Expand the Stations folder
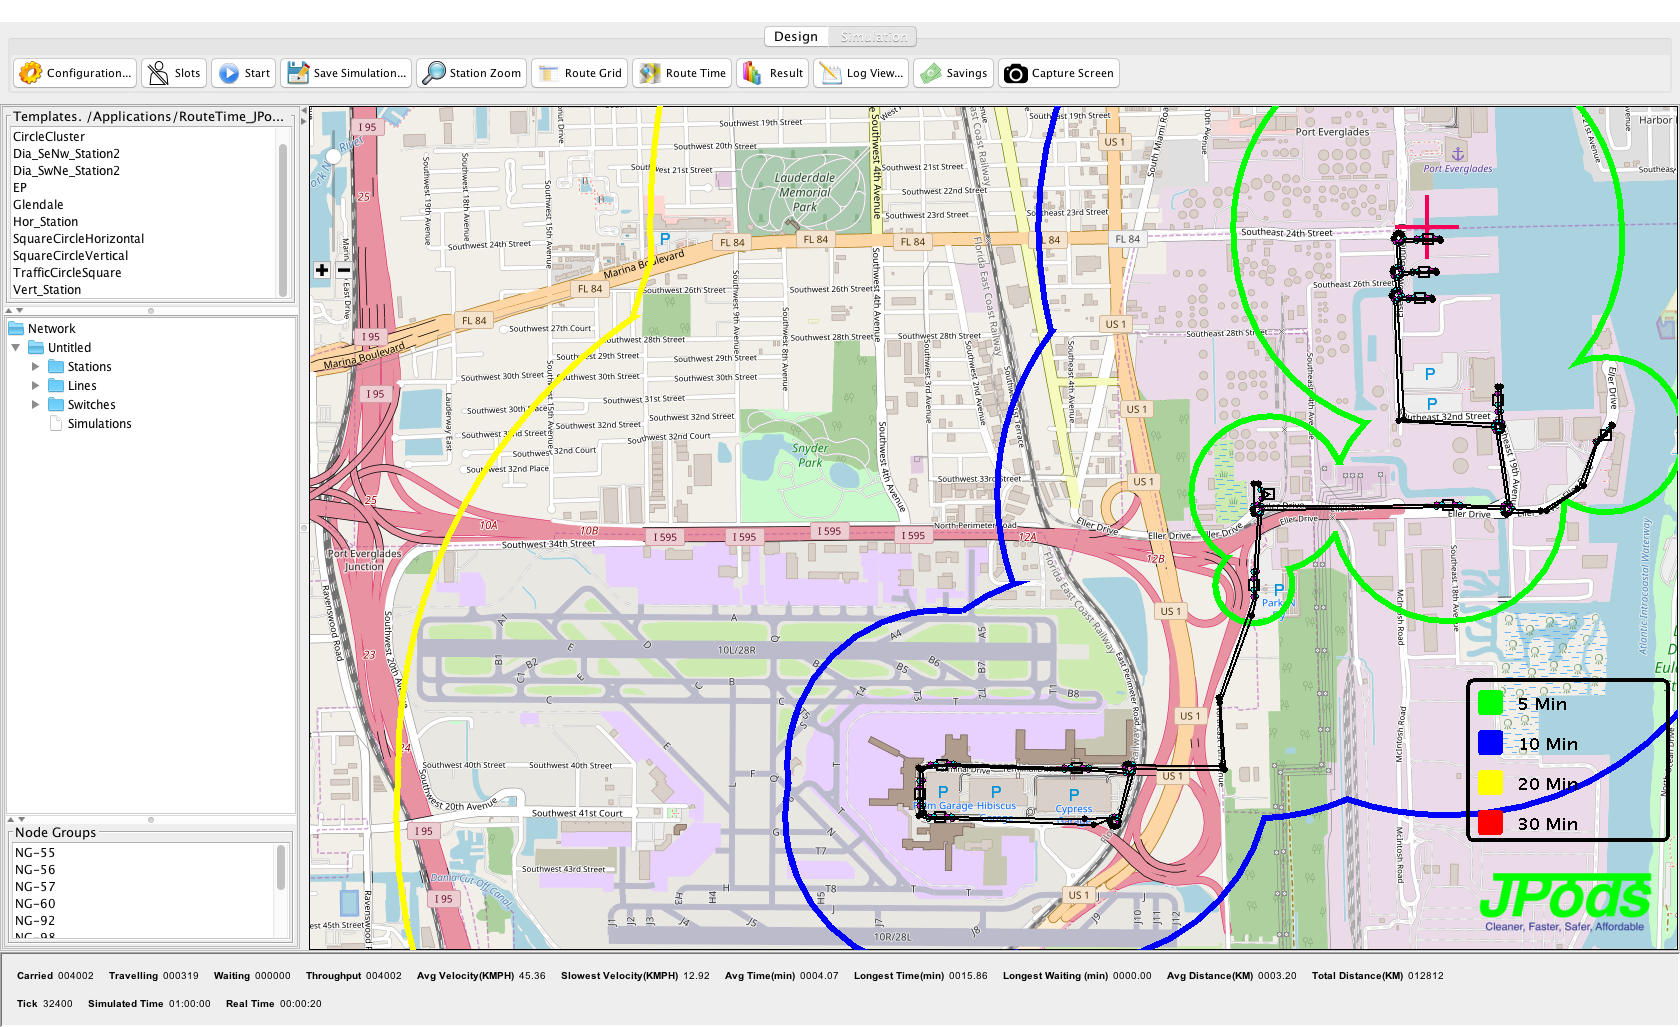Image resolution: width=1680 pixels, height=1027 pixels. coord(36,367)
